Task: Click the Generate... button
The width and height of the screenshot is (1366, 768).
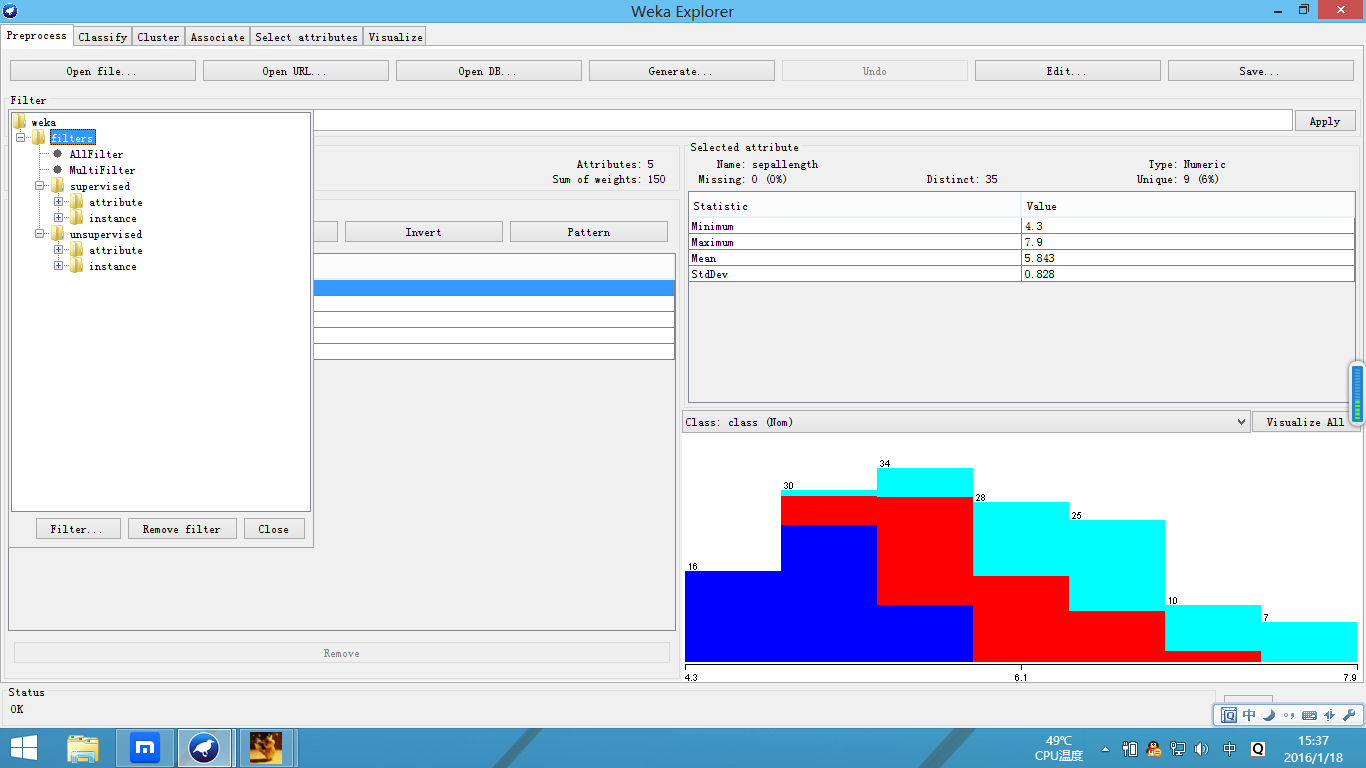Action: coord(682,71)
